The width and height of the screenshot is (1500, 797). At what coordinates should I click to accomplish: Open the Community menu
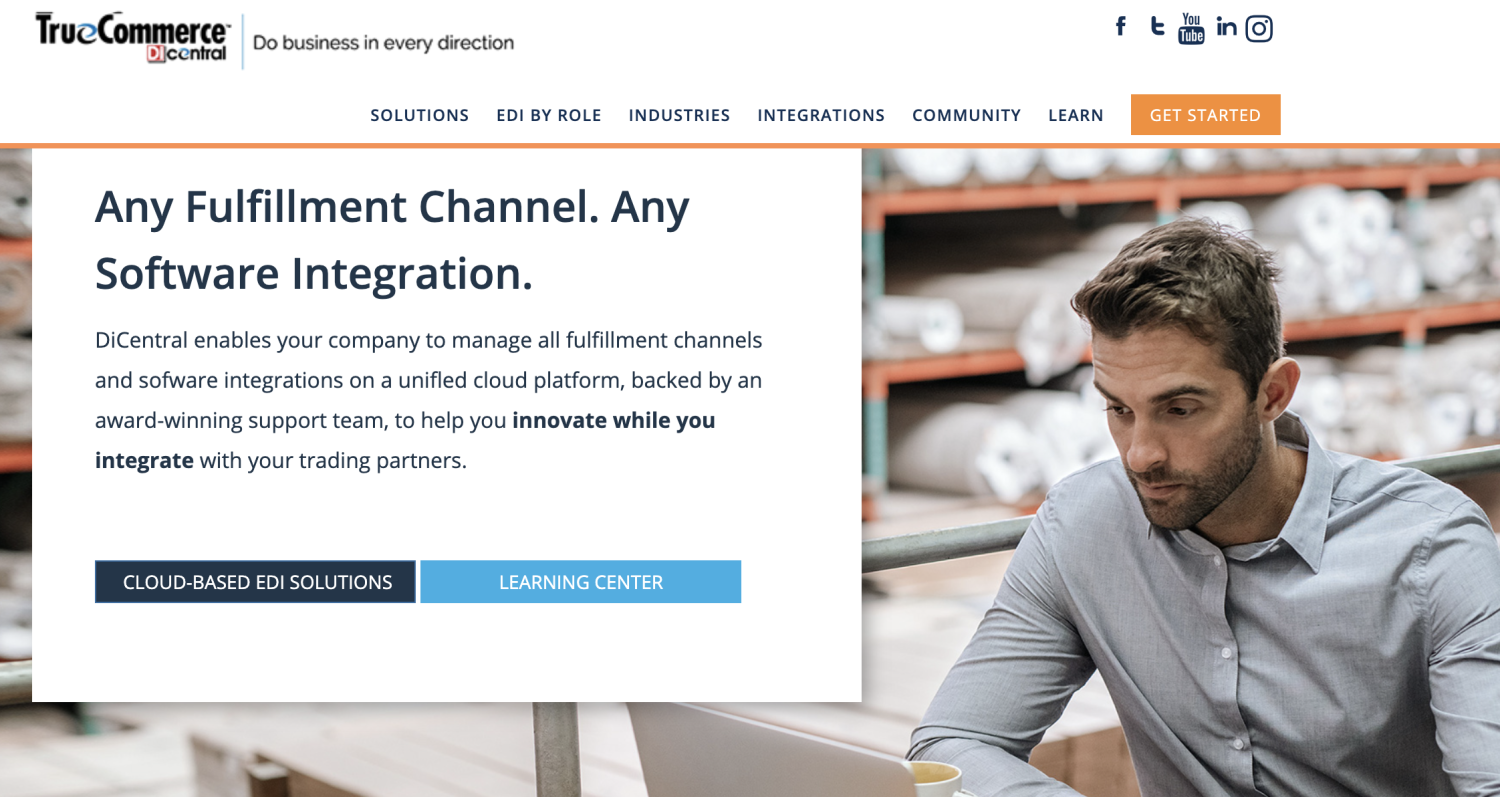coord(967,115)
